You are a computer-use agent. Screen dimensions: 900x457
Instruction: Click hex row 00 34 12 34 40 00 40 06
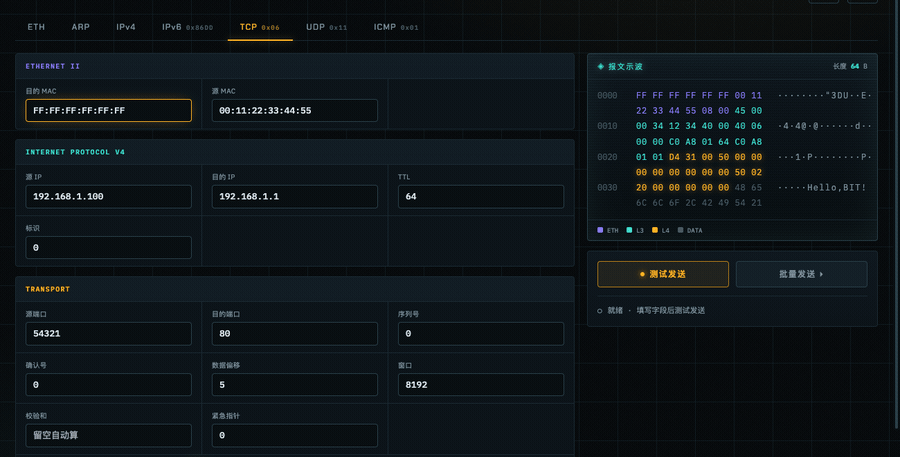pos(699,126)
